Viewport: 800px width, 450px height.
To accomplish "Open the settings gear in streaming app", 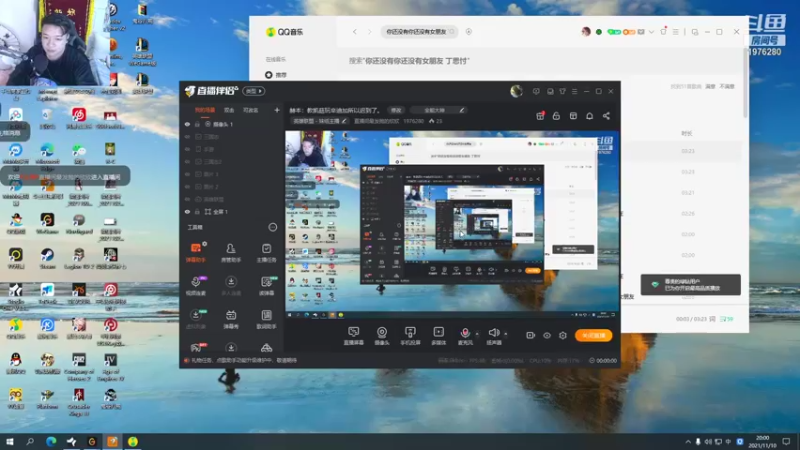I will pos(563,335).
